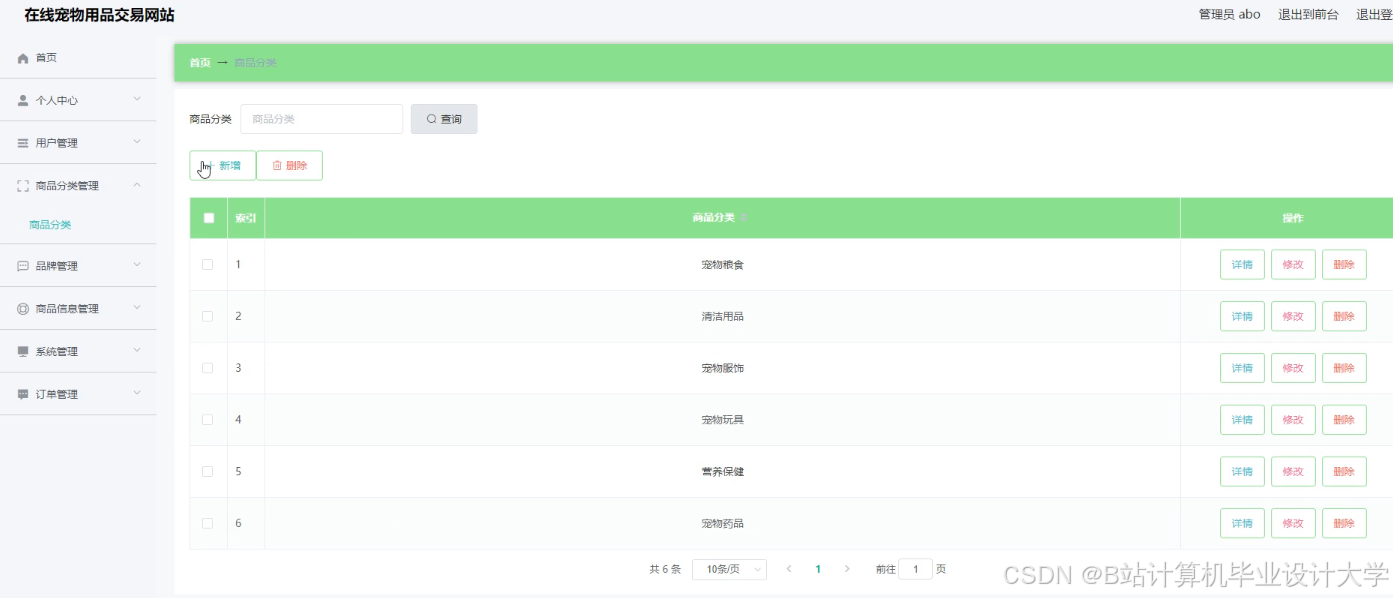Check the row for 宠物玩具

tap(208, 420)
